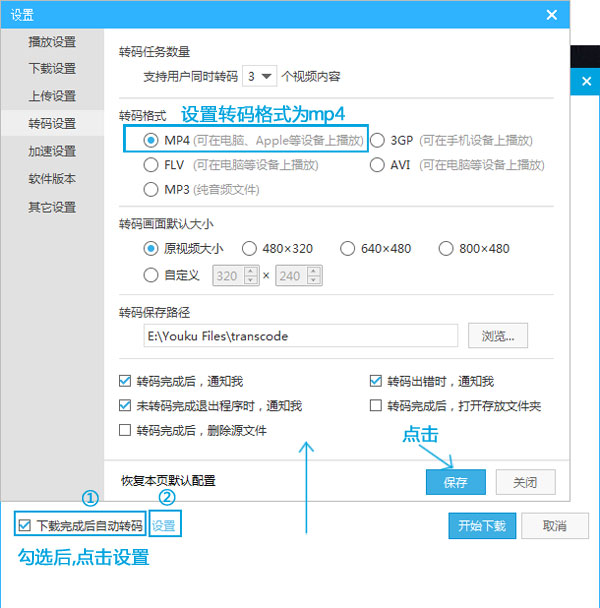Increase the custom width with up arrow
The height and width of the screenshot is (608, 600).
coord(251,271)
